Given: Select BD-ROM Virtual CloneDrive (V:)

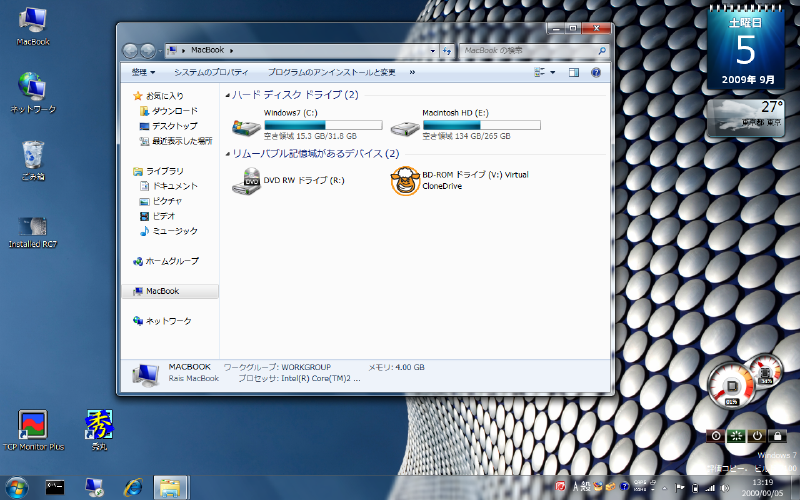Looking at the screenshot, I should [460, 181].
